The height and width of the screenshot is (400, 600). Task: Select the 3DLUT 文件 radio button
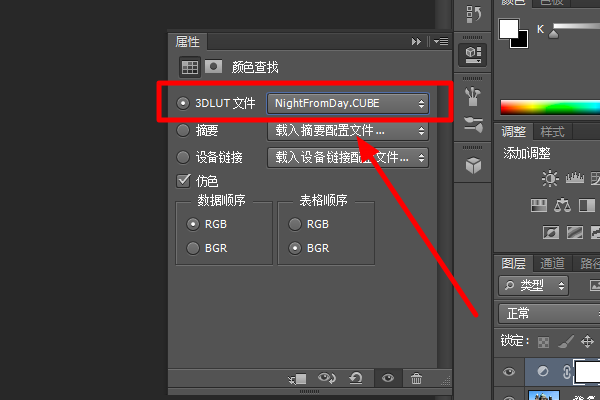tap(183, 103)
